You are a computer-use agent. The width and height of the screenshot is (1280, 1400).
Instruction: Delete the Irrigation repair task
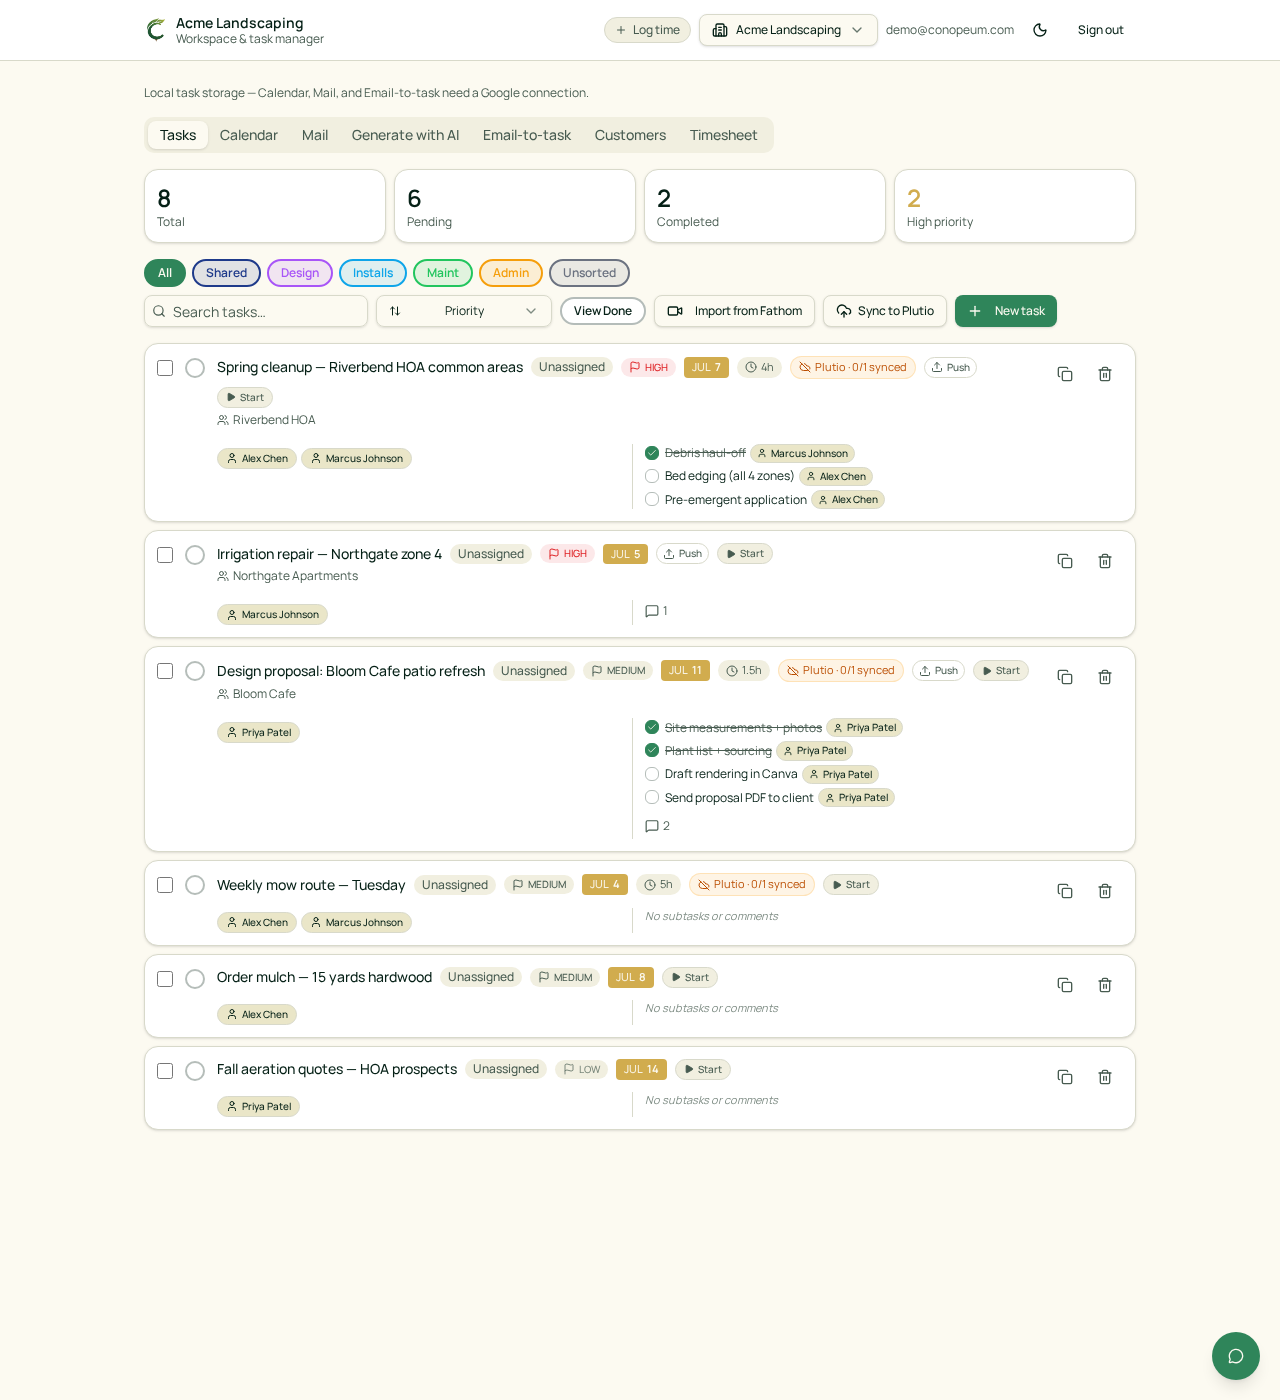pos(1105,561)
